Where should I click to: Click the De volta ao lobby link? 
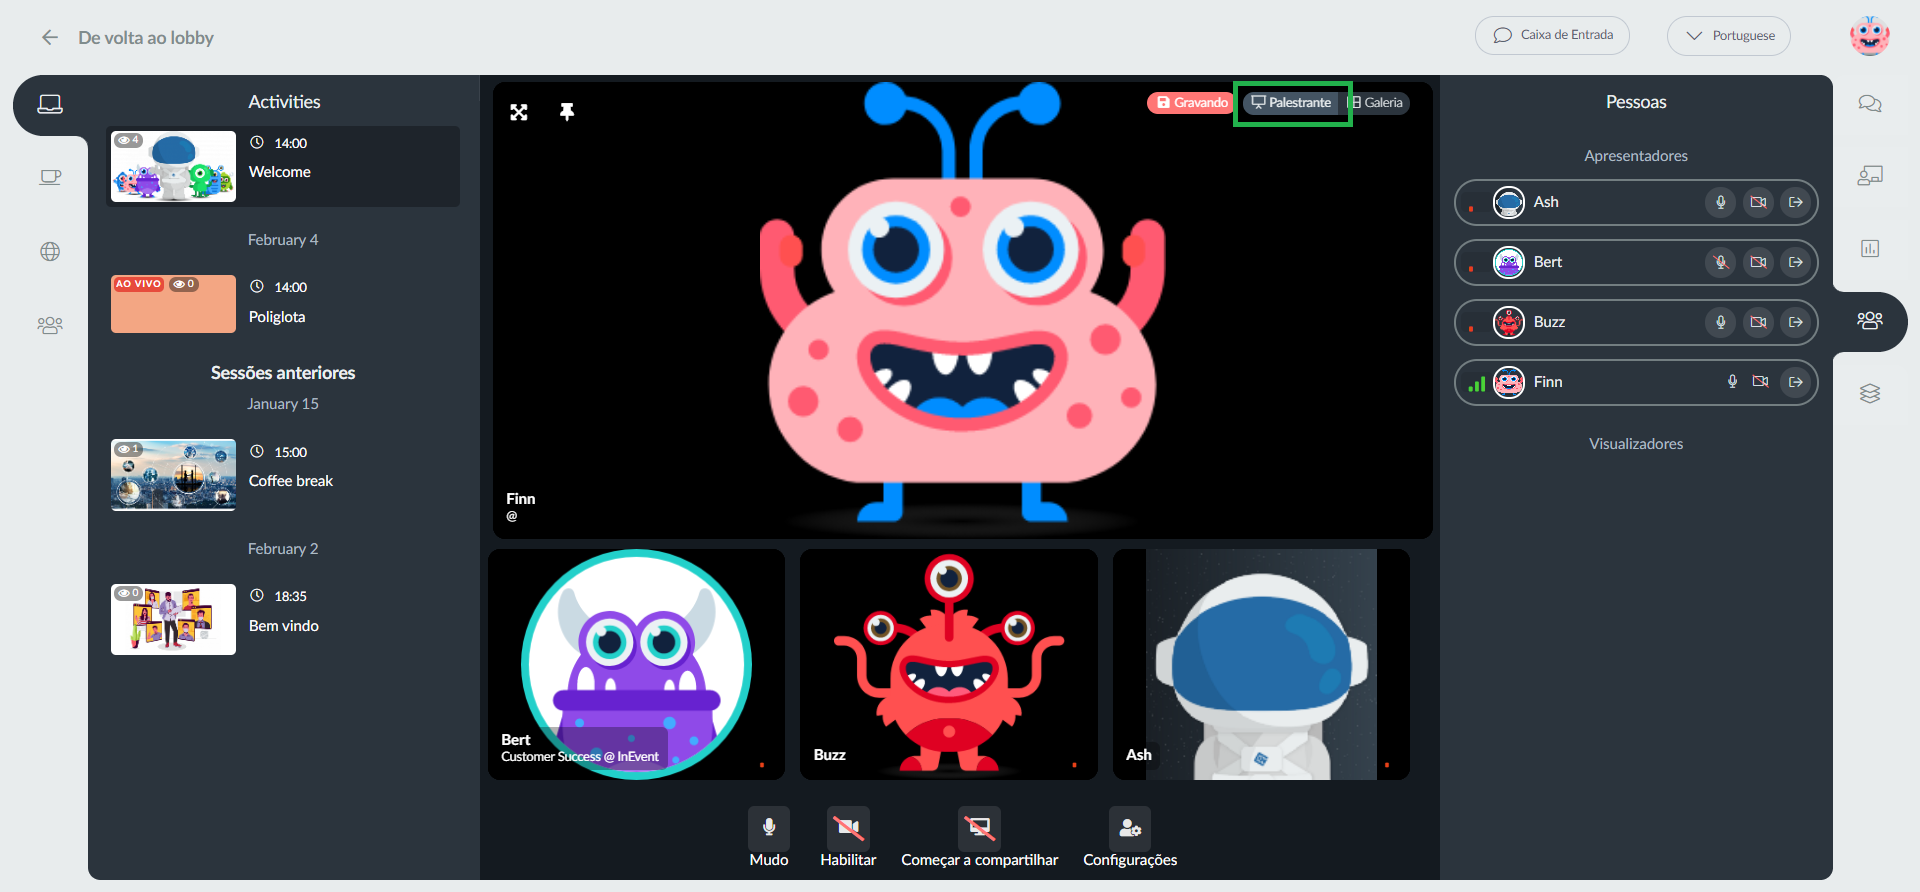pos(146,38)
